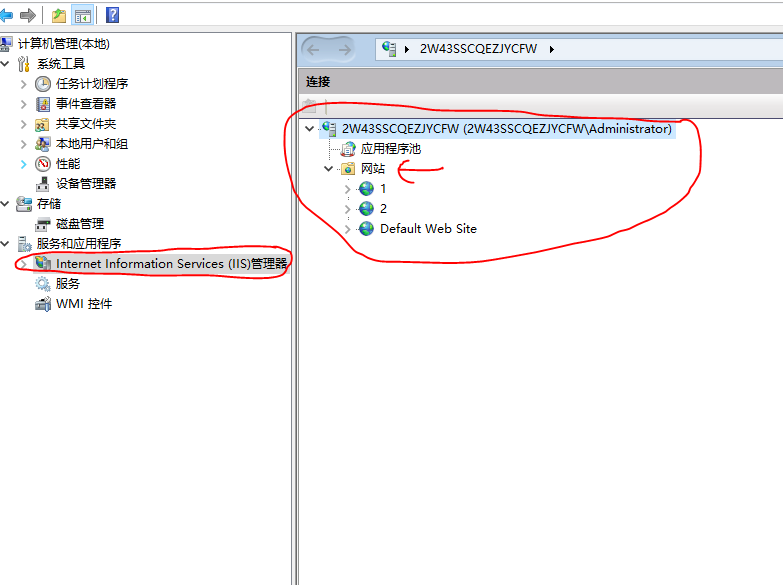
Task: Click the Task Scheduler clock icon
Action: [43, 84]
